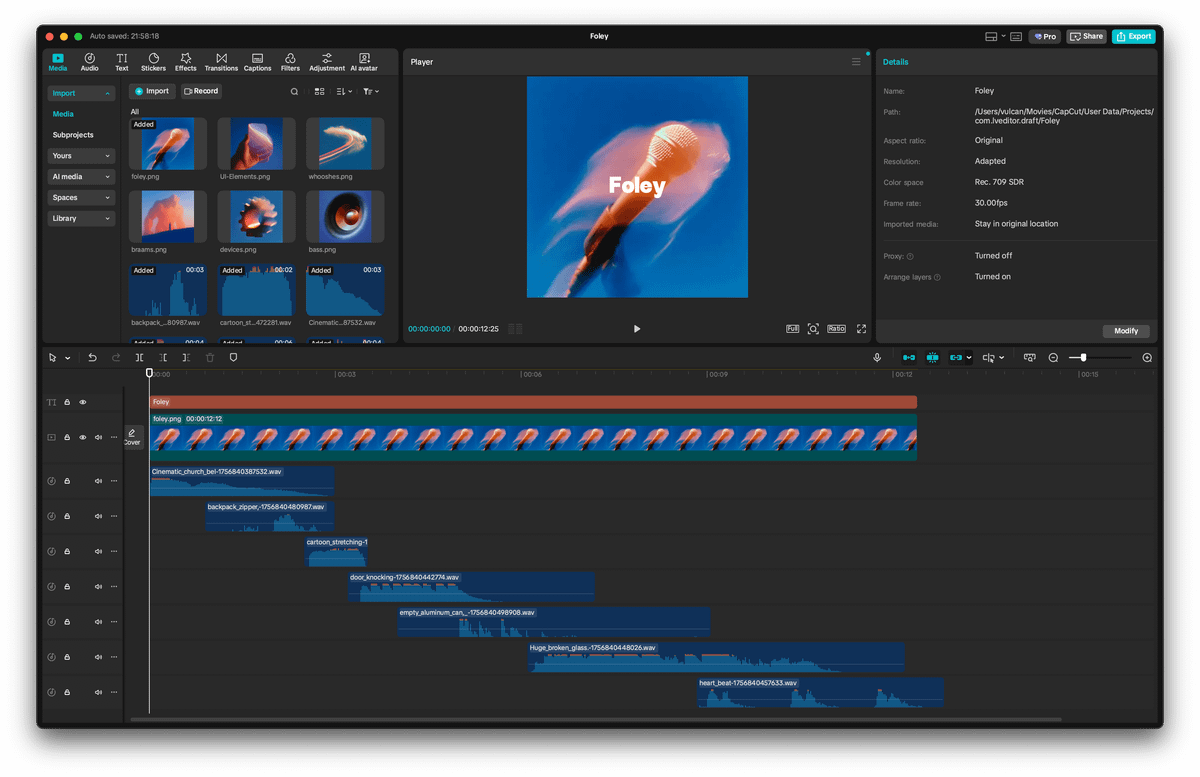Click the Modify button in Details
The width and height of the screenshot is (1200, 777).
pyautogui.click(x=1126, y=331)
